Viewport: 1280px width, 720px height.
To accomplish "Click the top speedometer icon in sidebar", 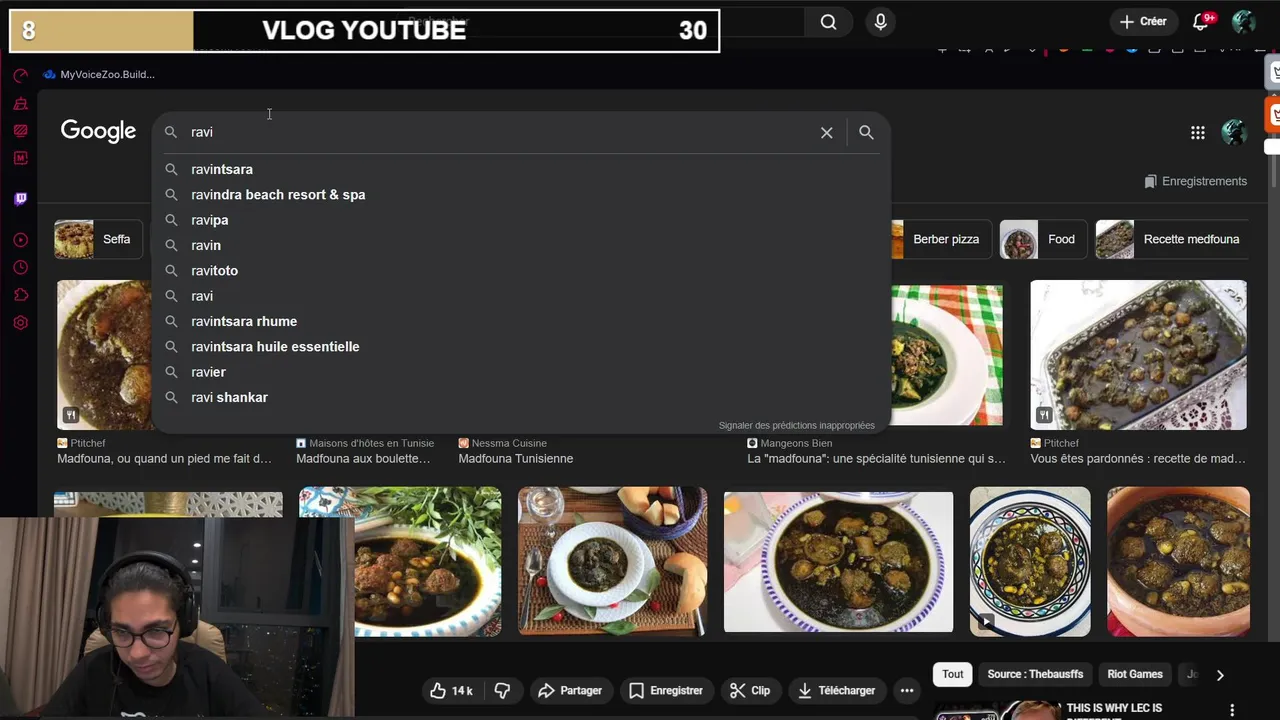I will (20, 75).
